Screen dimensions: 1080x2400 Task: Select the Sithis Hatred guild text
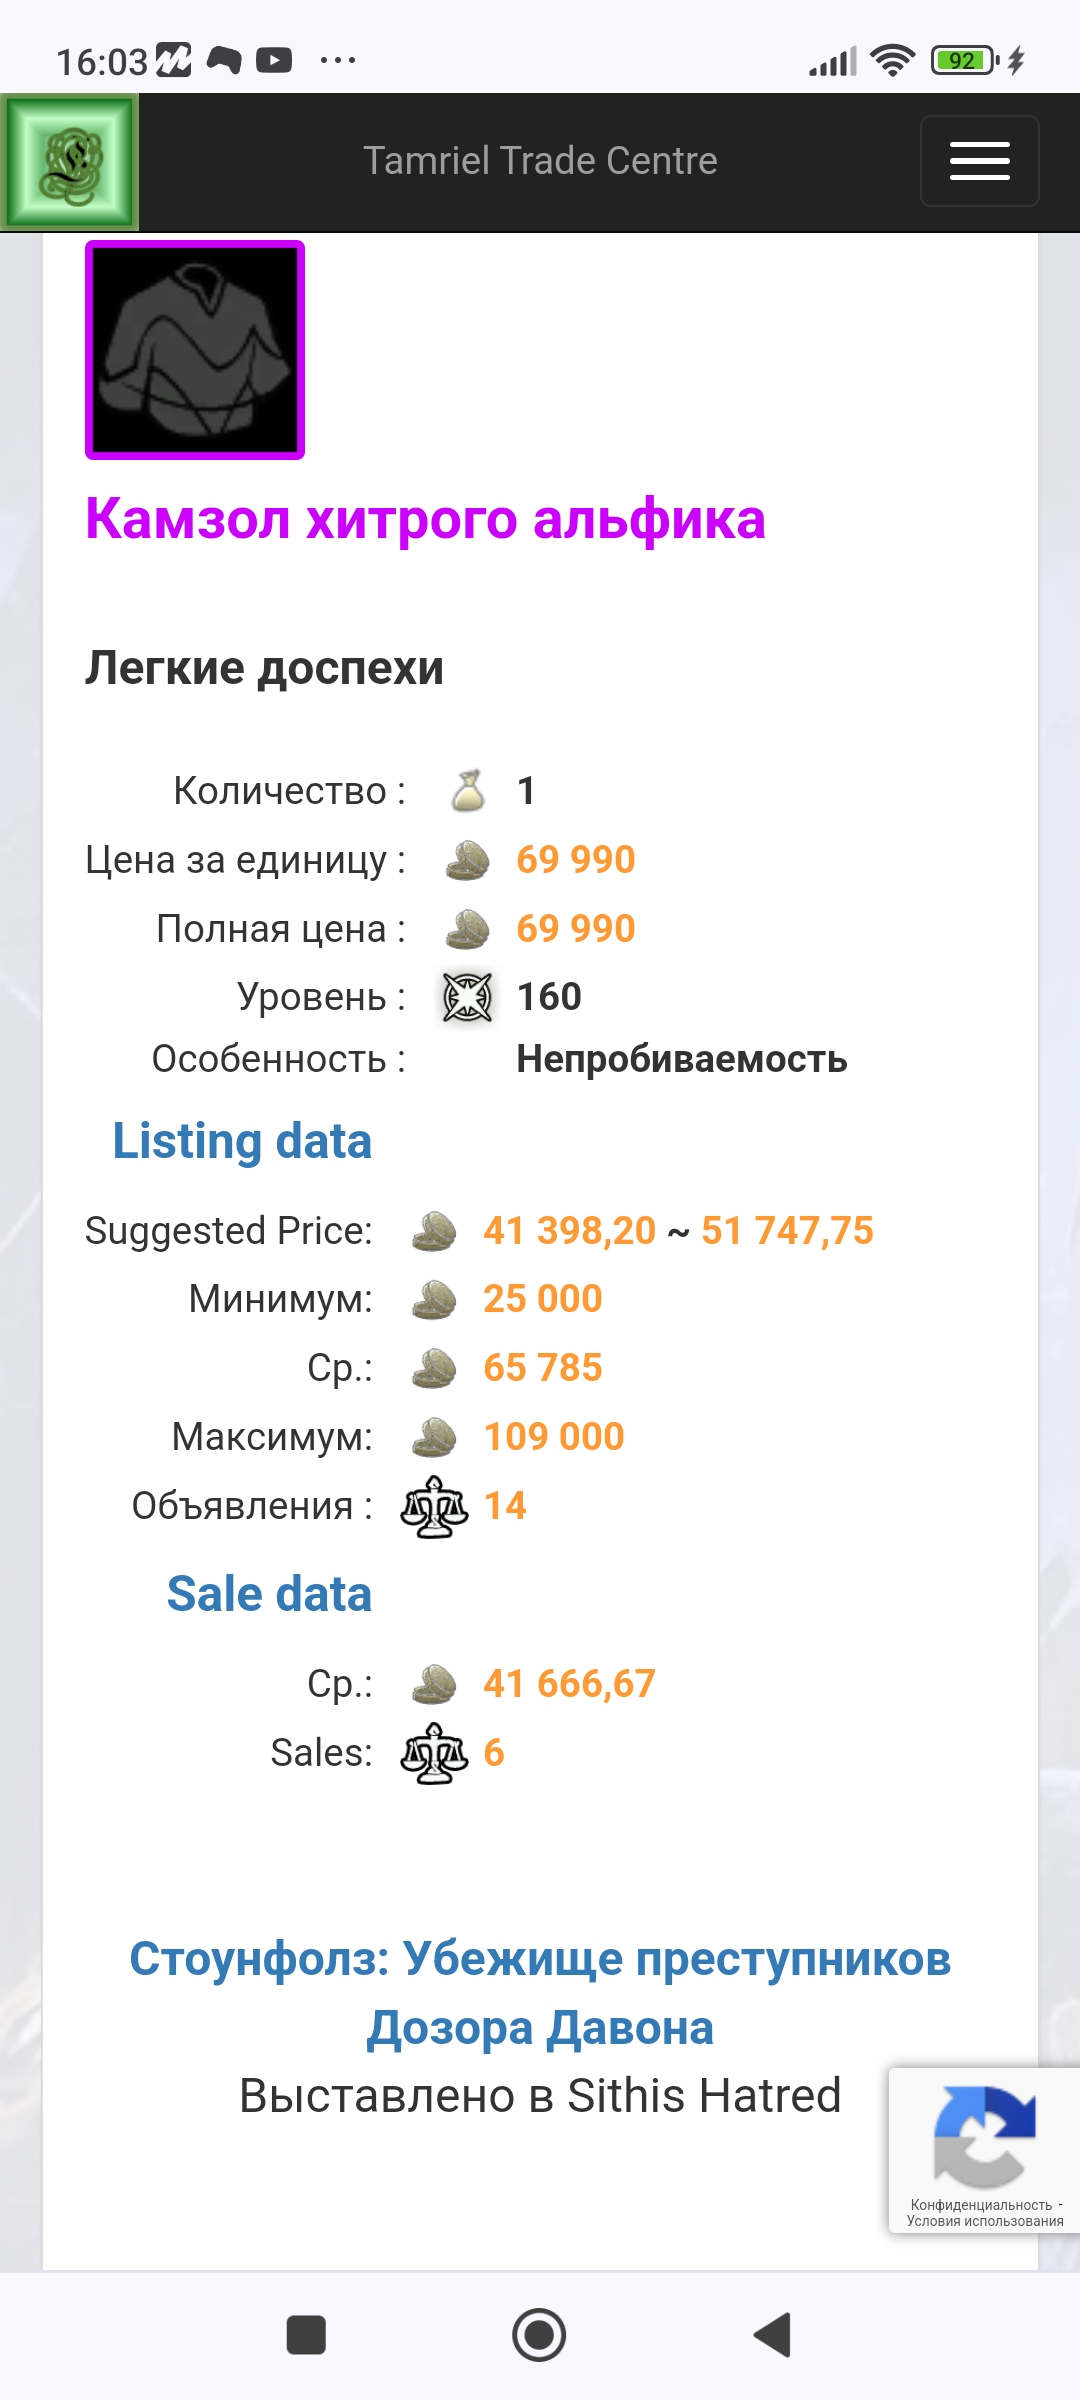tap(704, 2095)
